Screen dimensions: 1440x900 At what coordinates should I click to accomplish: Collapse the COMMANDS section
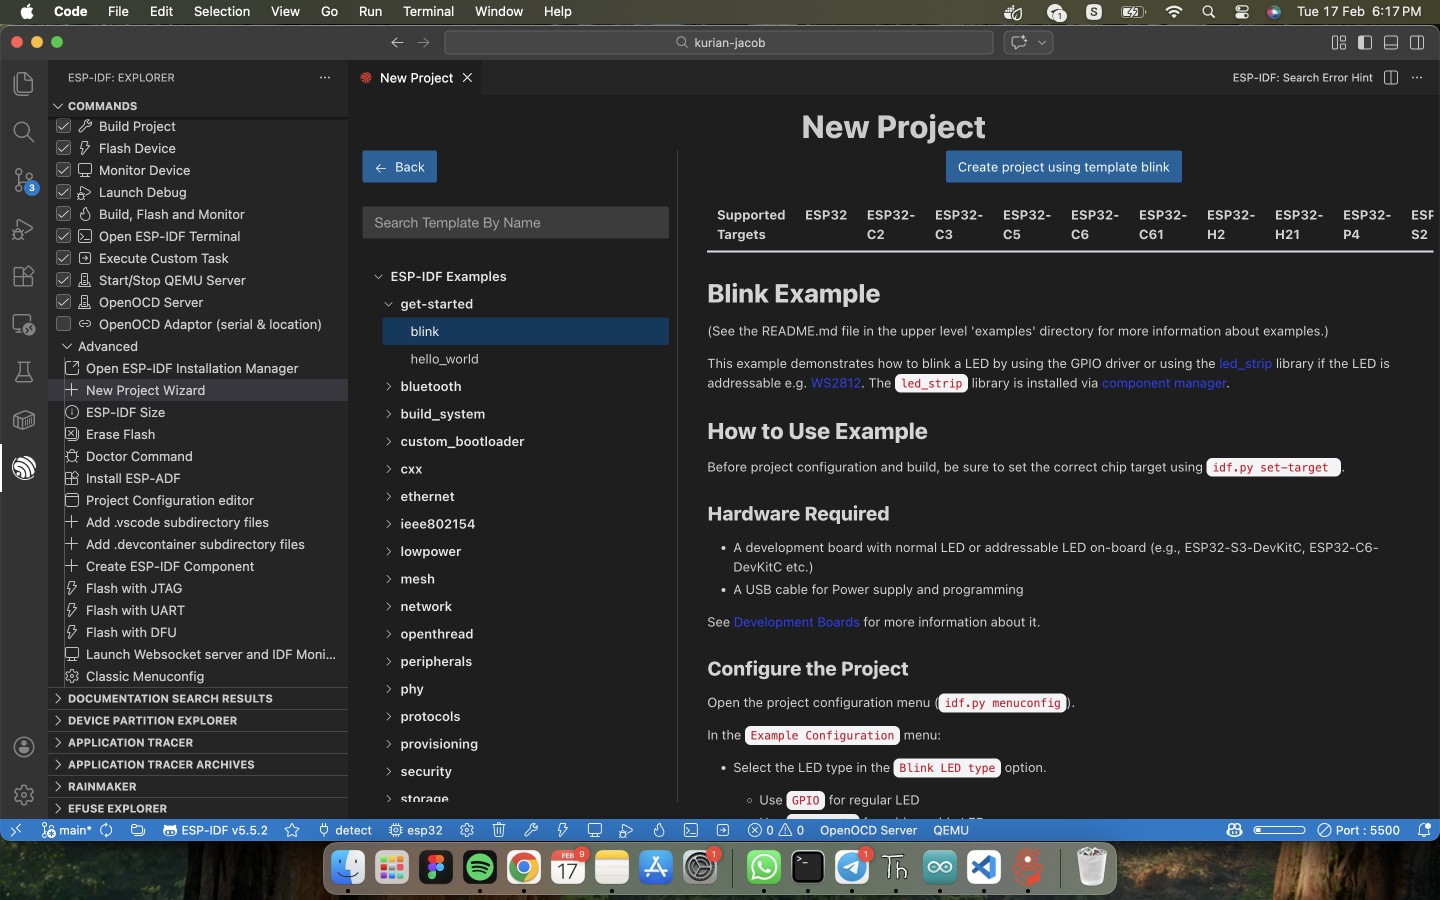click(x=198, y=106)
